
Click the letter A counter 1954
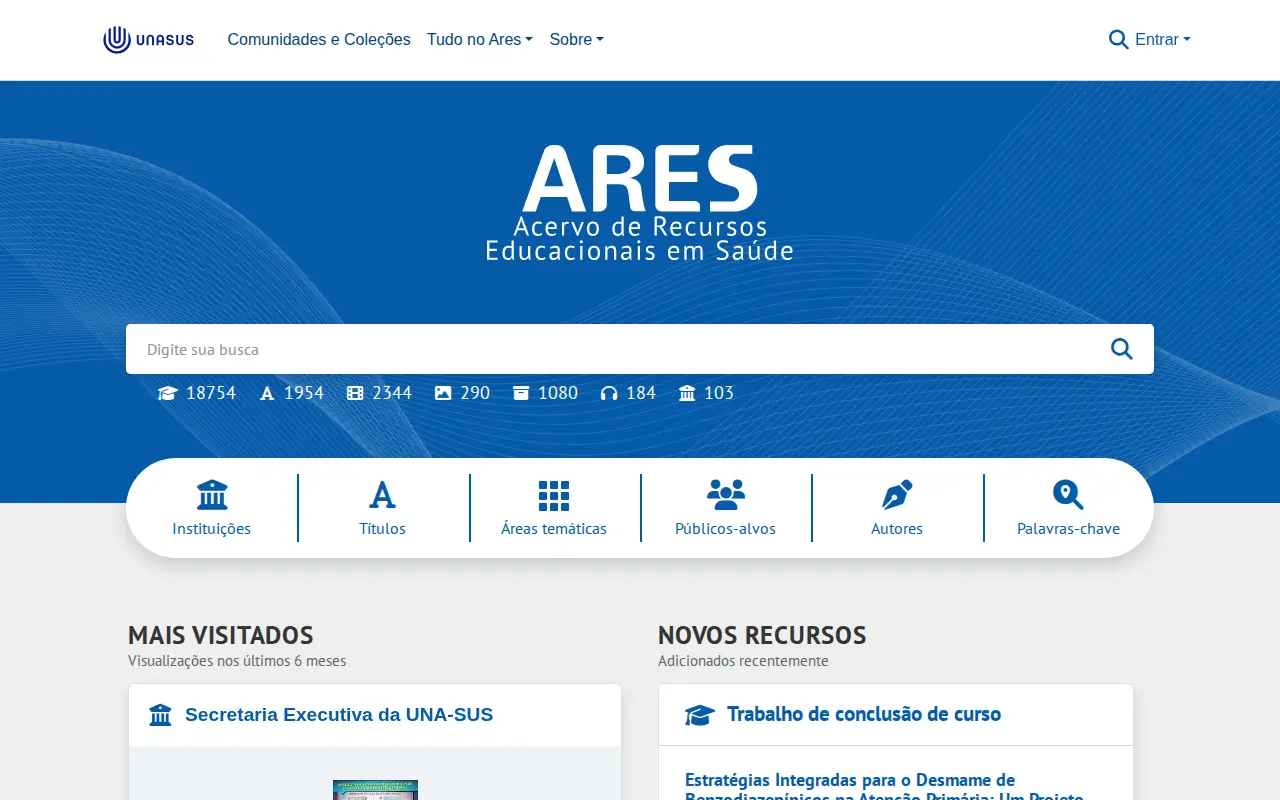292,393
